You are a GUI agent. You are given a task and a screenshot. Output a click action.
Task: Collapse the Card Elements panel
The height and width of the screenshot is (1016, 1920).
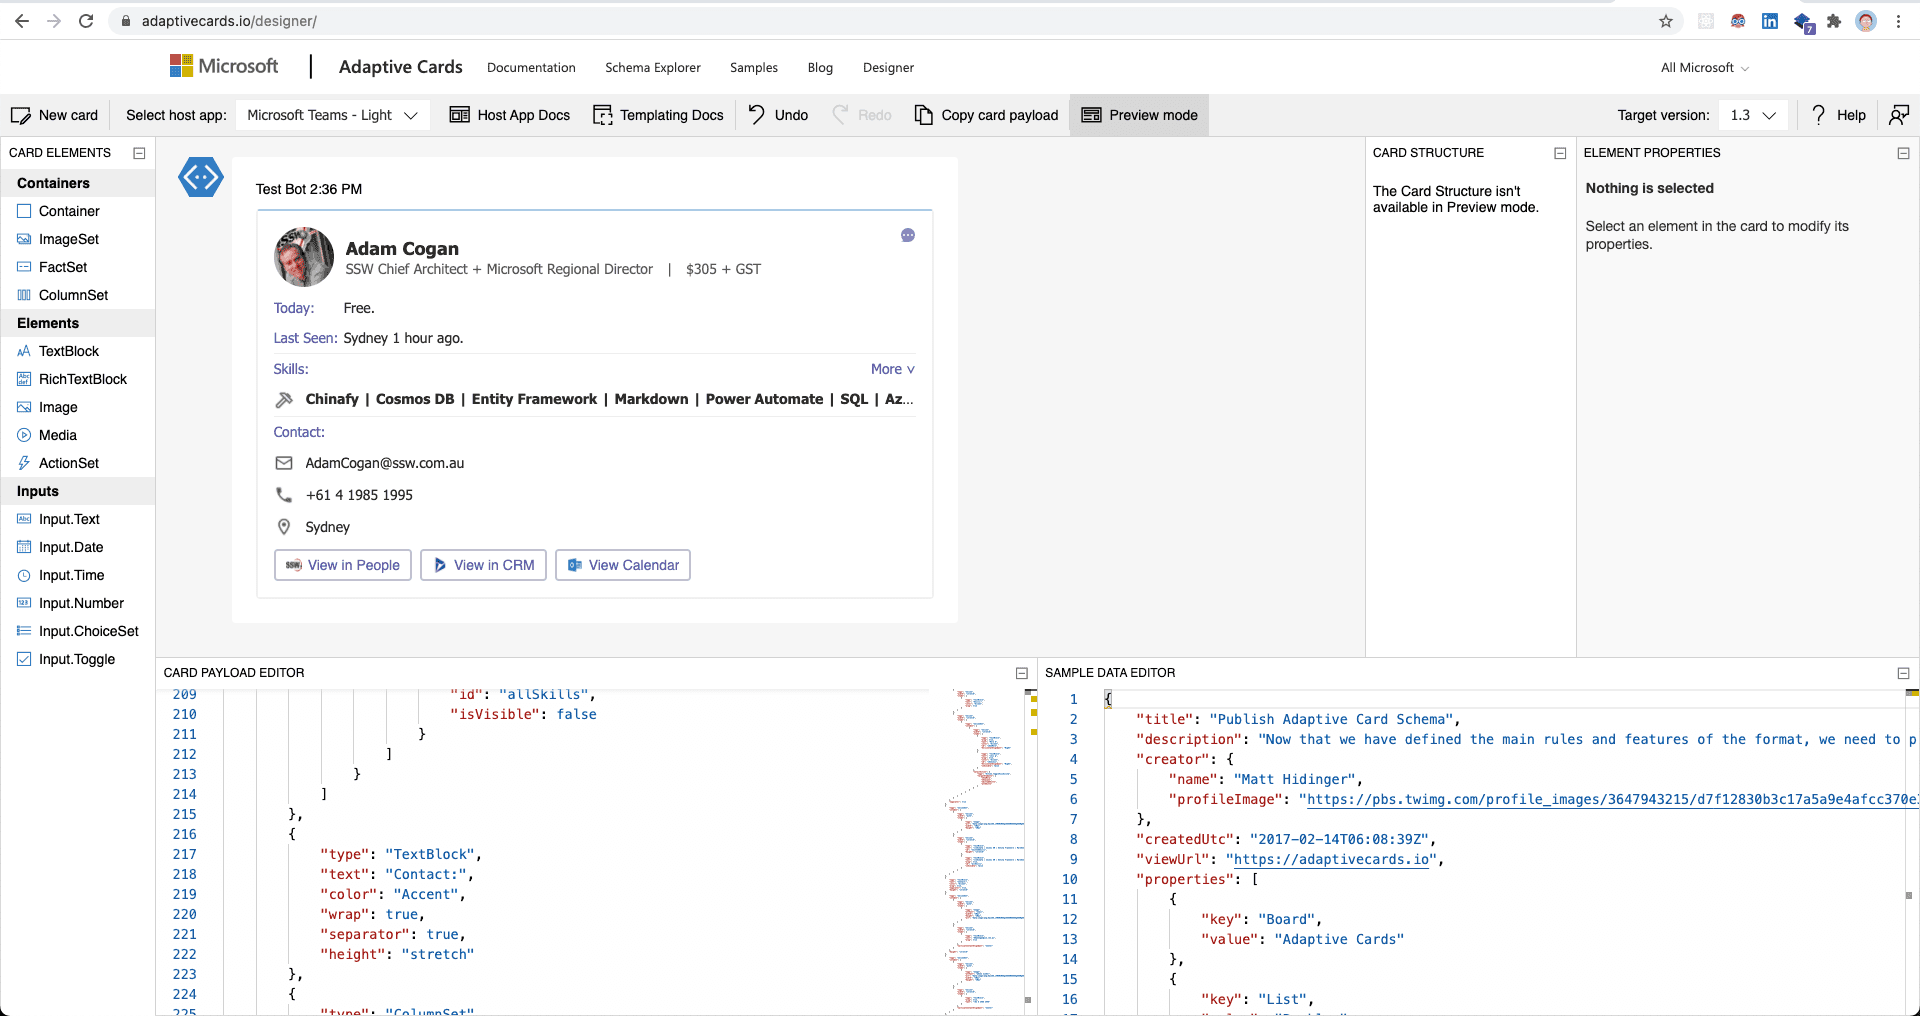point(139,153)
